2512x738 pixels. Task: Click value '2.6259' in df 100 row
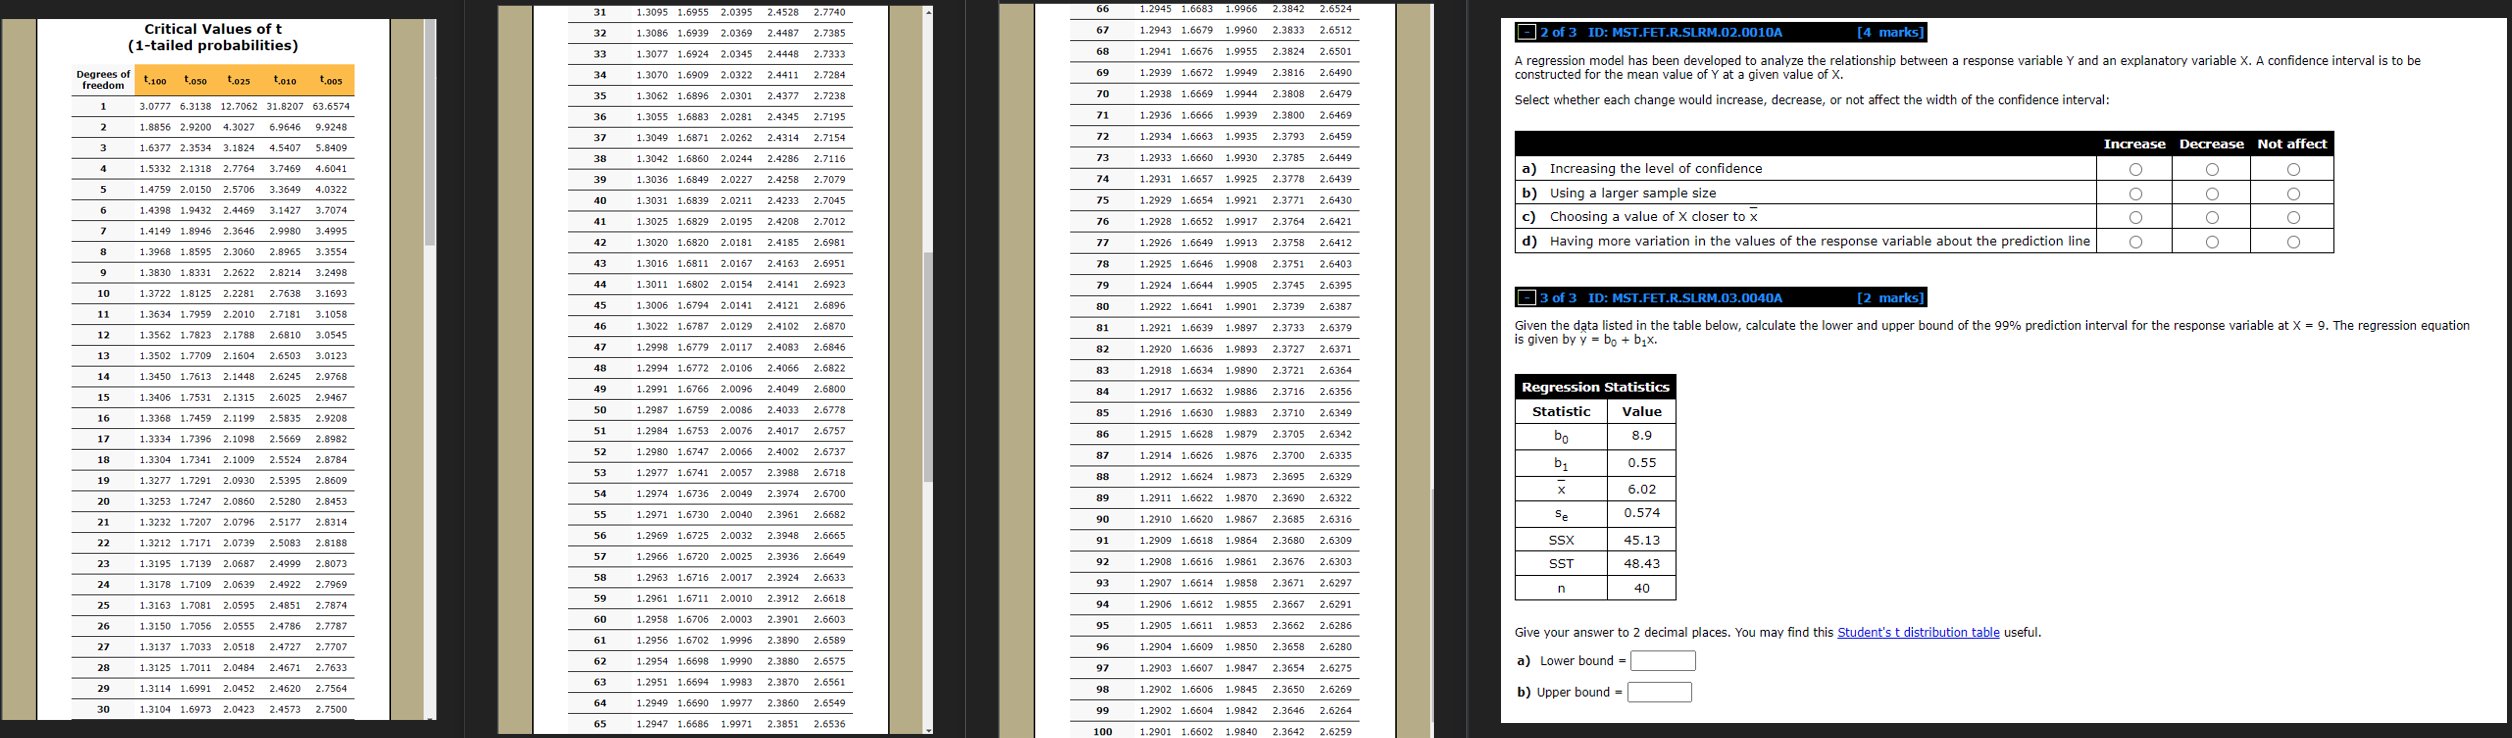(1335, 732)
